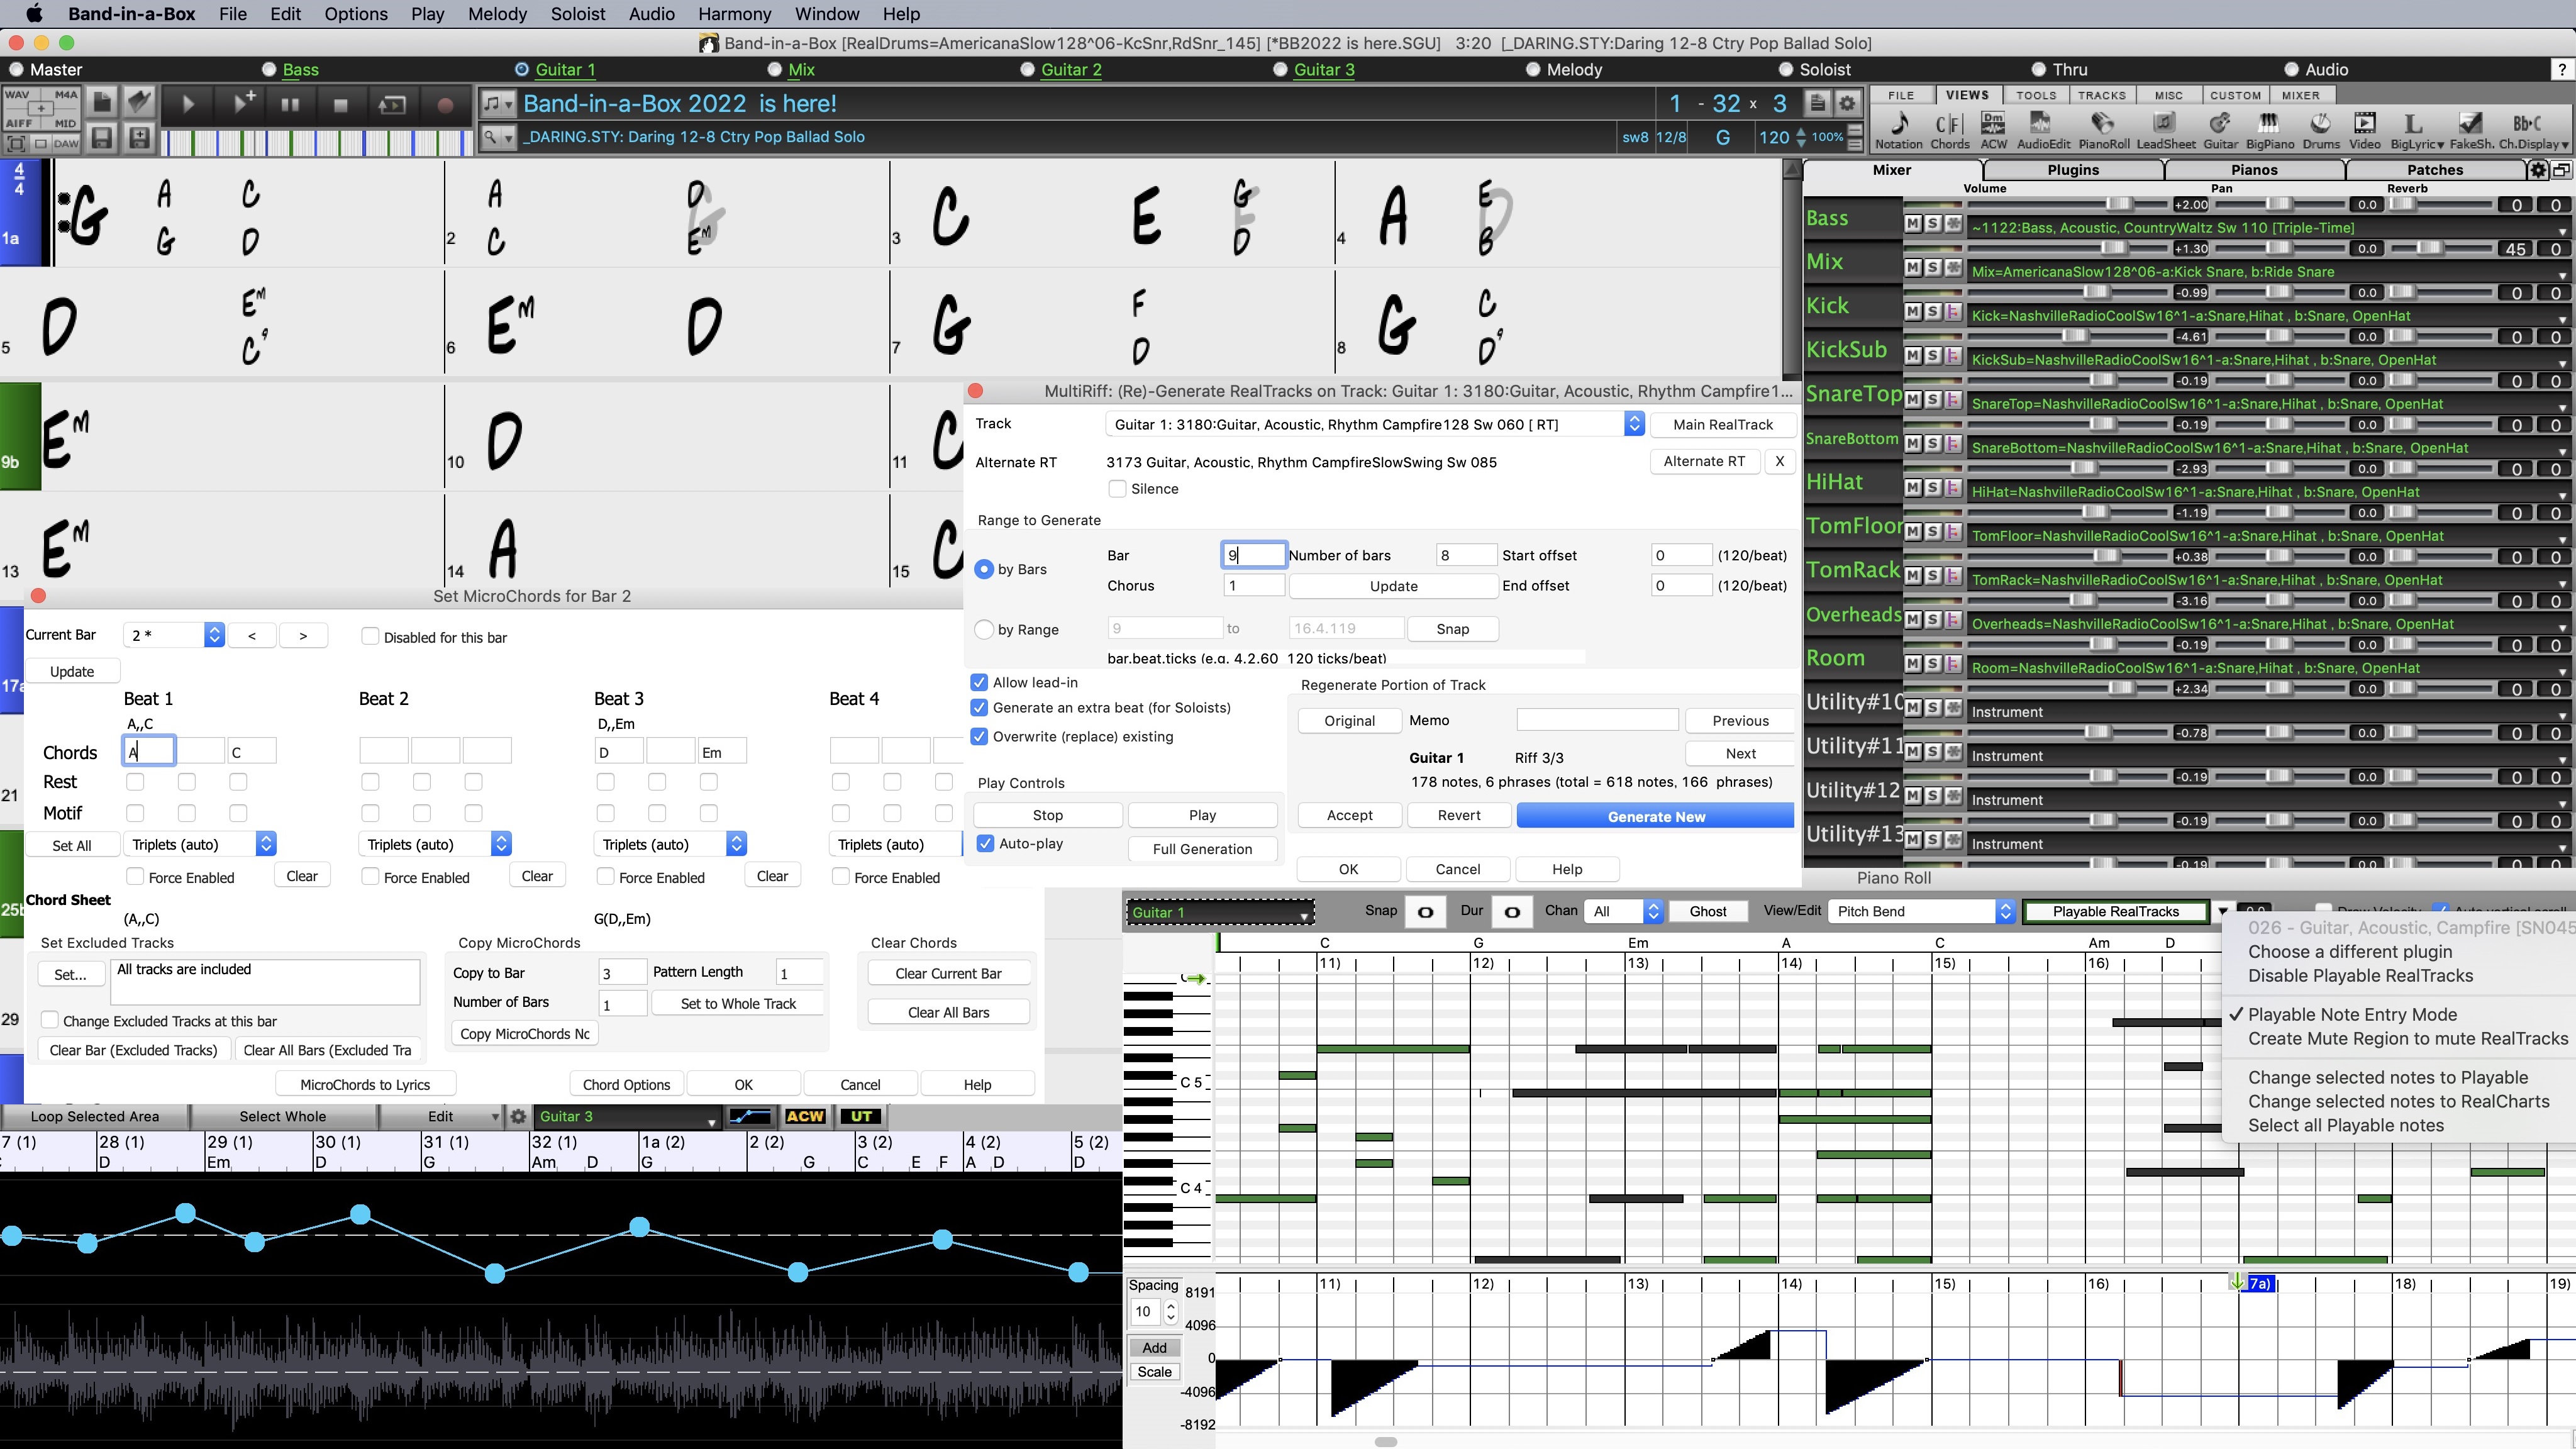Open the AudioEdit view icon
Viewport: 2576px width, 1449px height.
coord(2043,130)
